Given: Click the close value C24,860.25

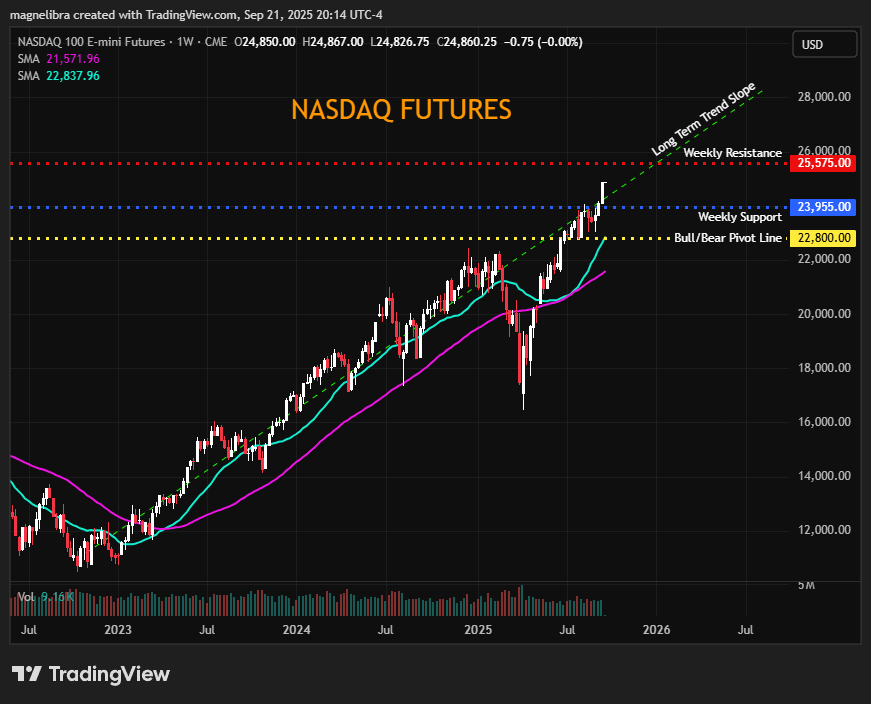Looking at the screenshot, I should click(x=467, y=42).
